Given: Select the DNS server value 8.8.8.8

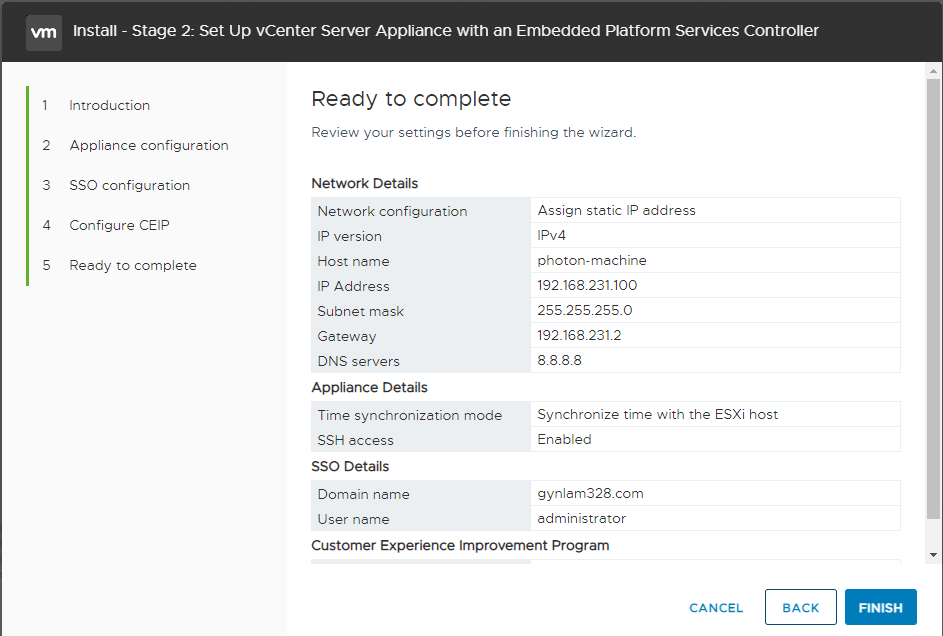Looking at the screenshot, I should [x=559, y=361].
